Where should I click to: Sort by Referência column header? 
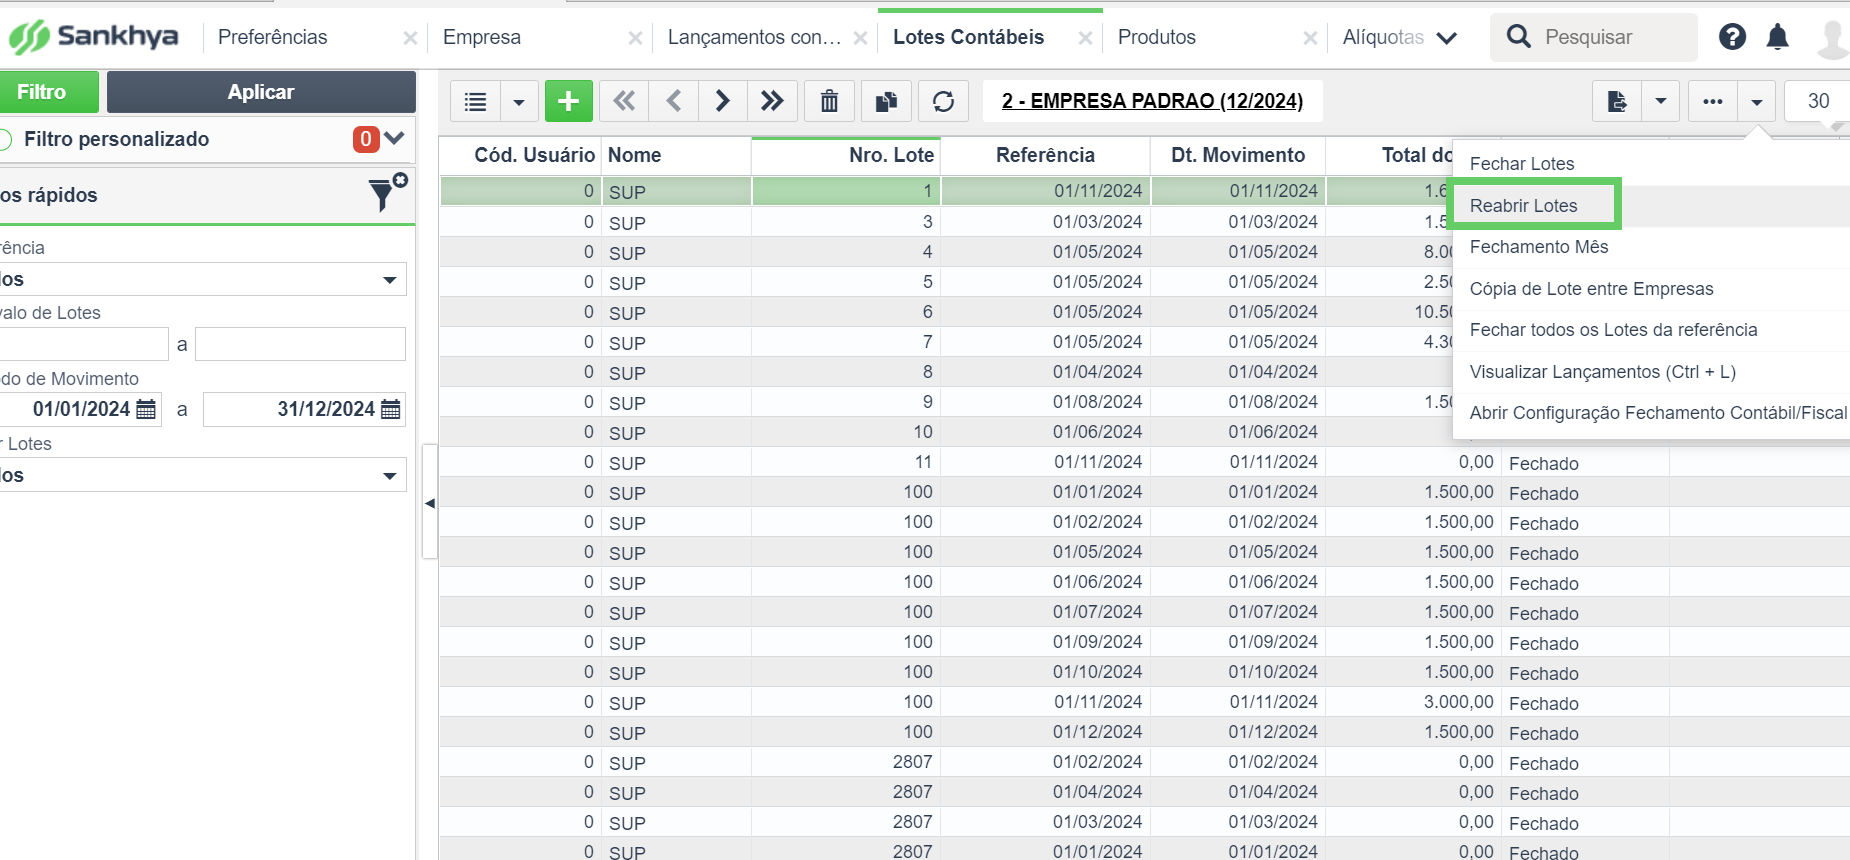tap(1045, 155)
